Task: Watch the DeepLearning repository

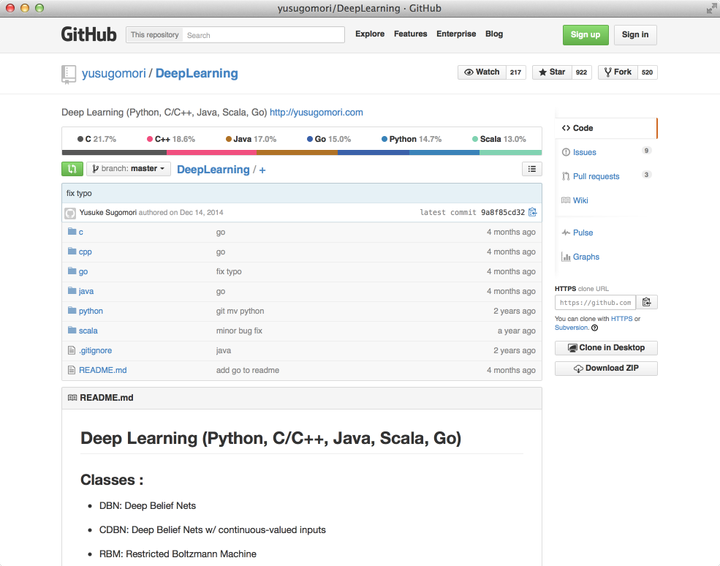Action: 482,72
